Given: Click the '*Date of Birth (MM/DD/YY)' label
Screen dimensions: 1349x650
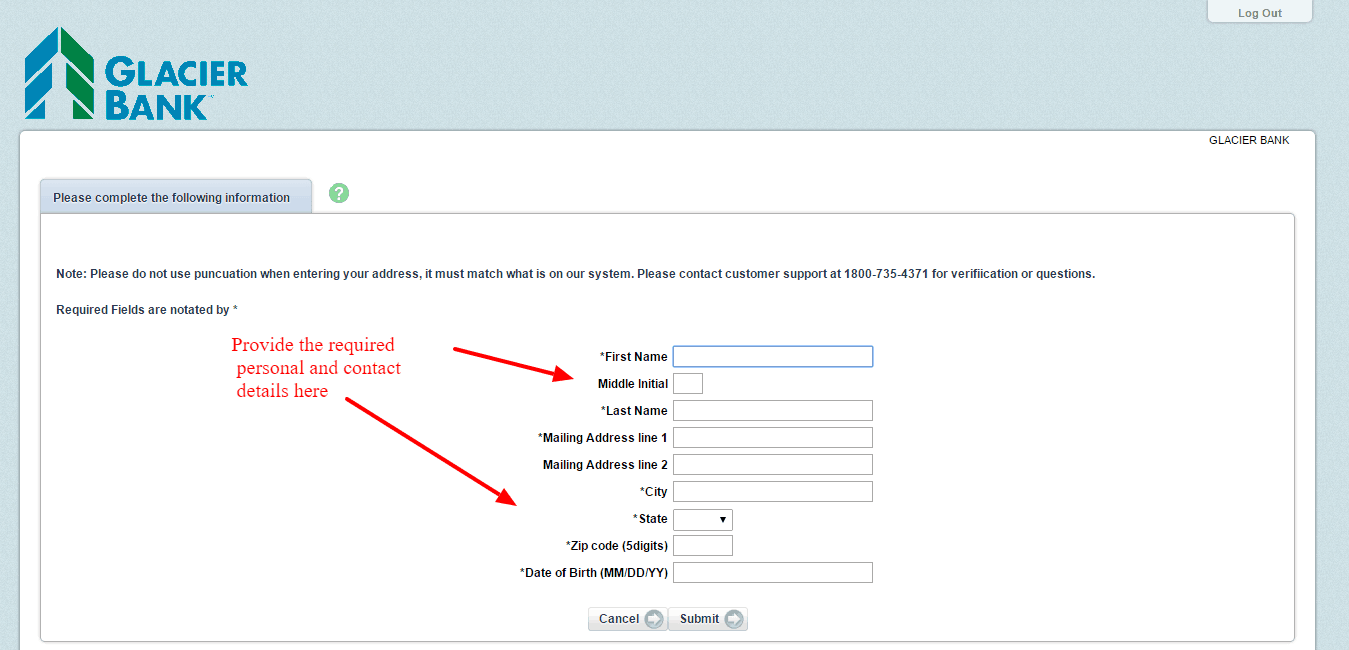Looking at the screenshot, I should click(594, 573).
